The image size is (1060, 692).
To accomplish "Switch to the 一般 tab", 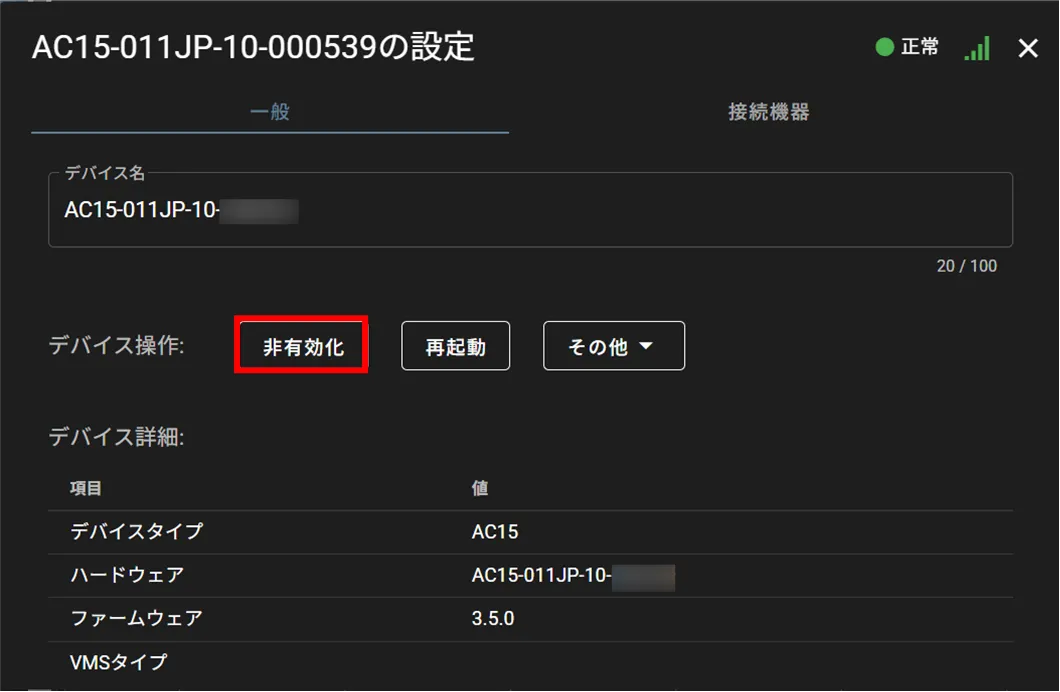I will click(x=270, y=112).
